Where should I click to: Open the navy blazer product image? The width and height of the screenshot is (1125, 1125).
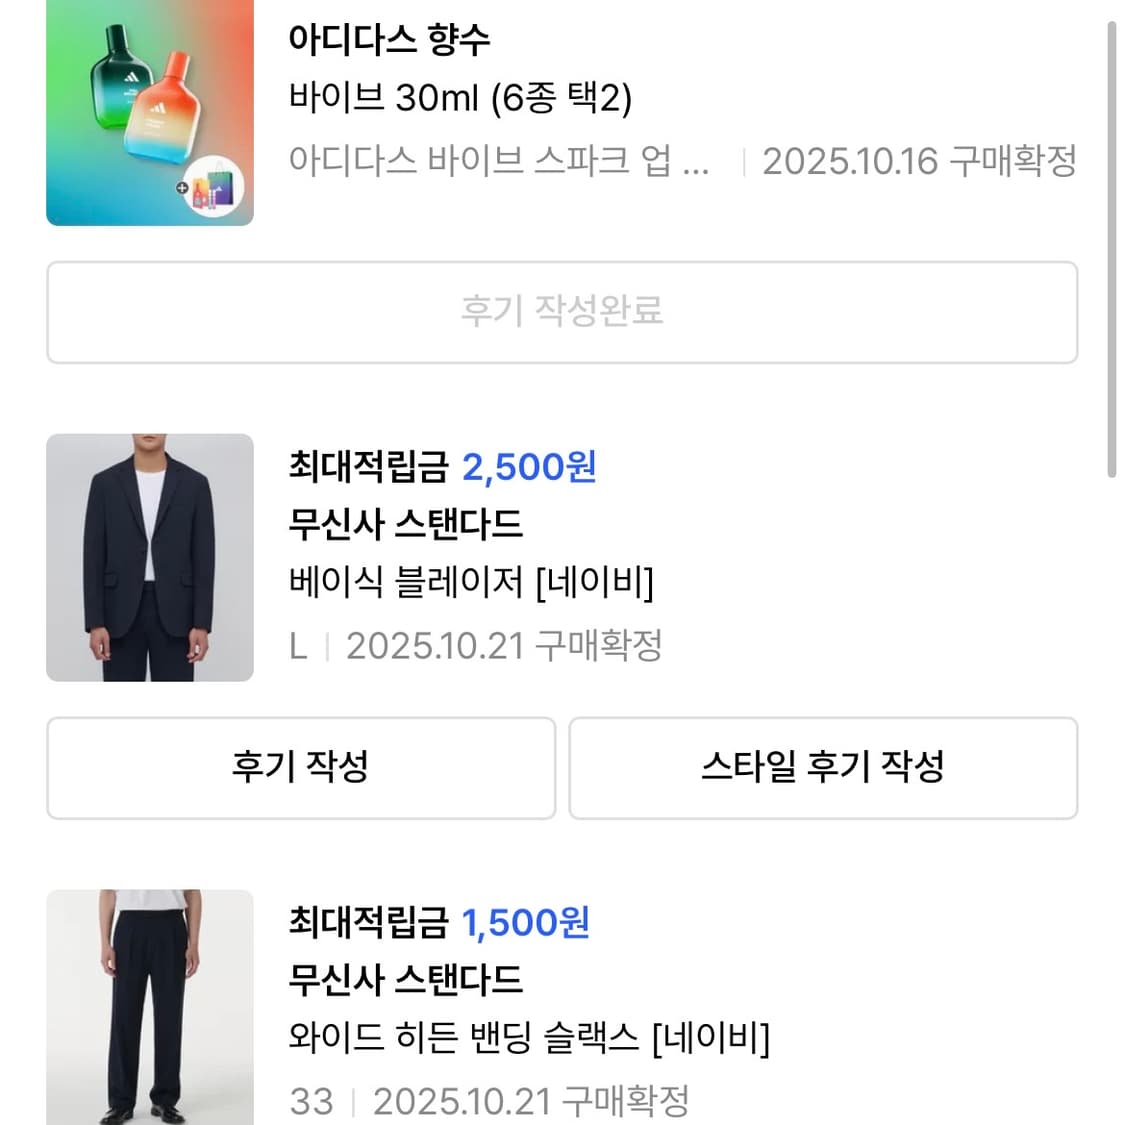tap(150, 557)
